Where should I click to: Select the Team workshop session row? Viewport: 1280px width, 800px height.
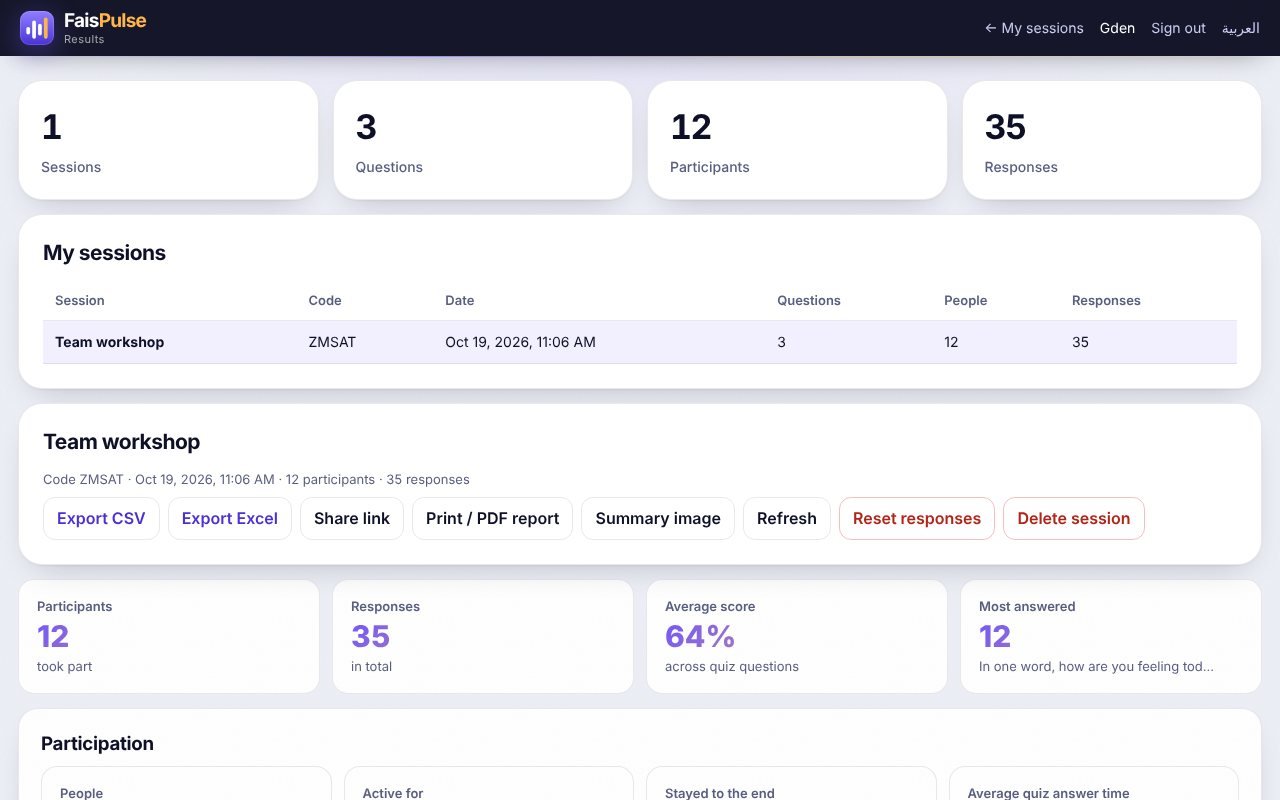[640, 342]
